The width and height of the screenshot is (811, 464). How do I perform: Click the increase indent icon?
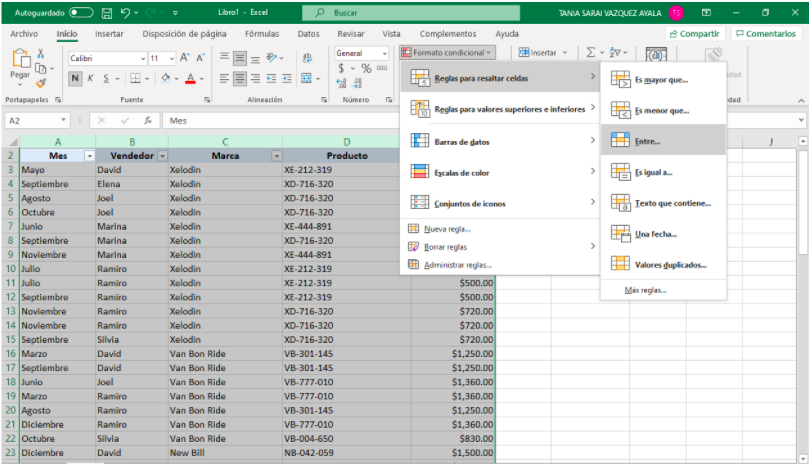pyautogui.click(x=287, y=78)
